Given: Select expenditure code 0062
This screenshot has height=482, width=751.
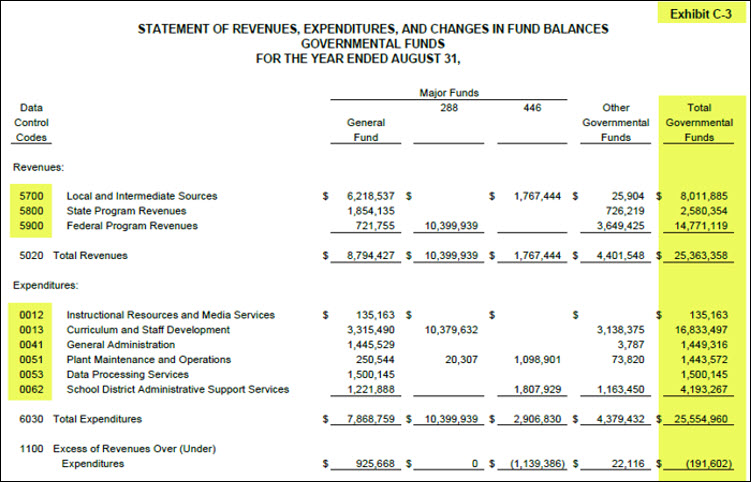Looking at the screenshot, I should click(x=31, y=389).
